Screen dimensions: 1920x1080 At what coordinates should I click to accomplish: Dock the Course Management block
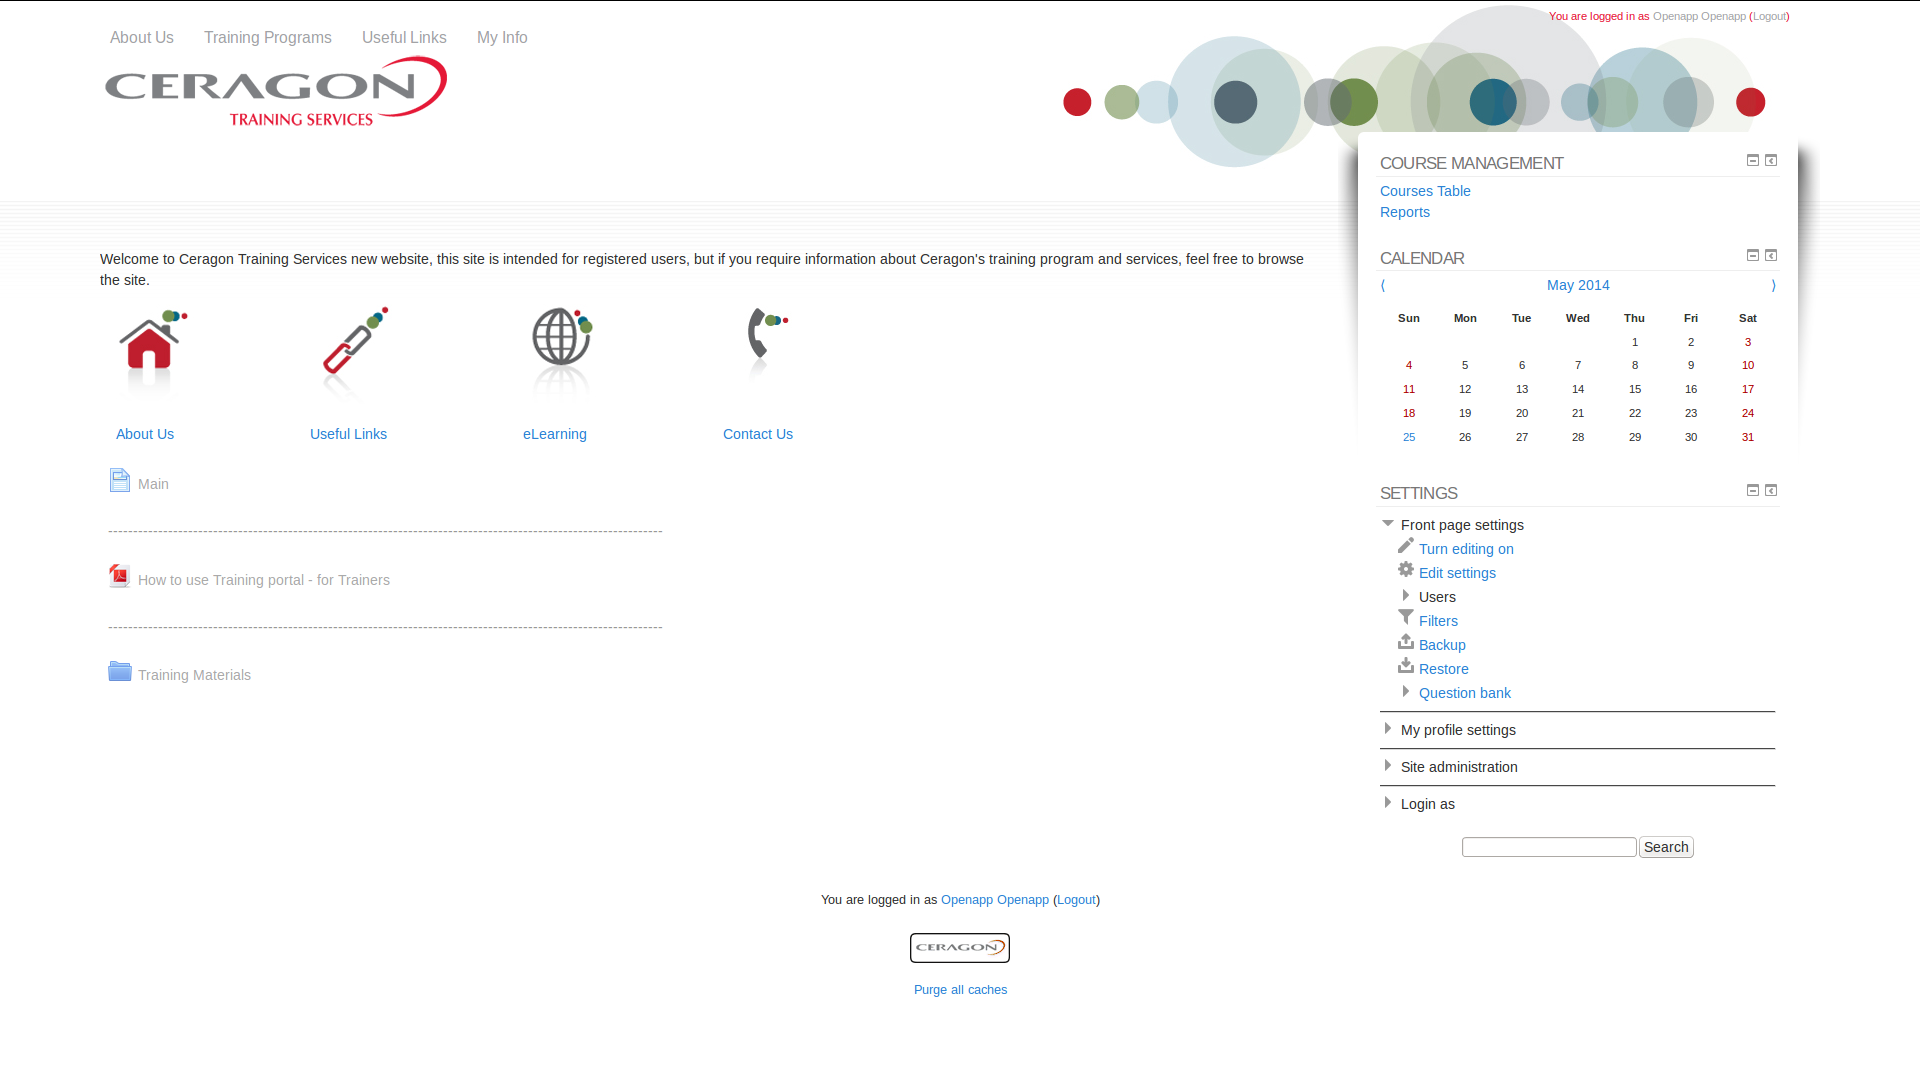(x=1771, y=160)
